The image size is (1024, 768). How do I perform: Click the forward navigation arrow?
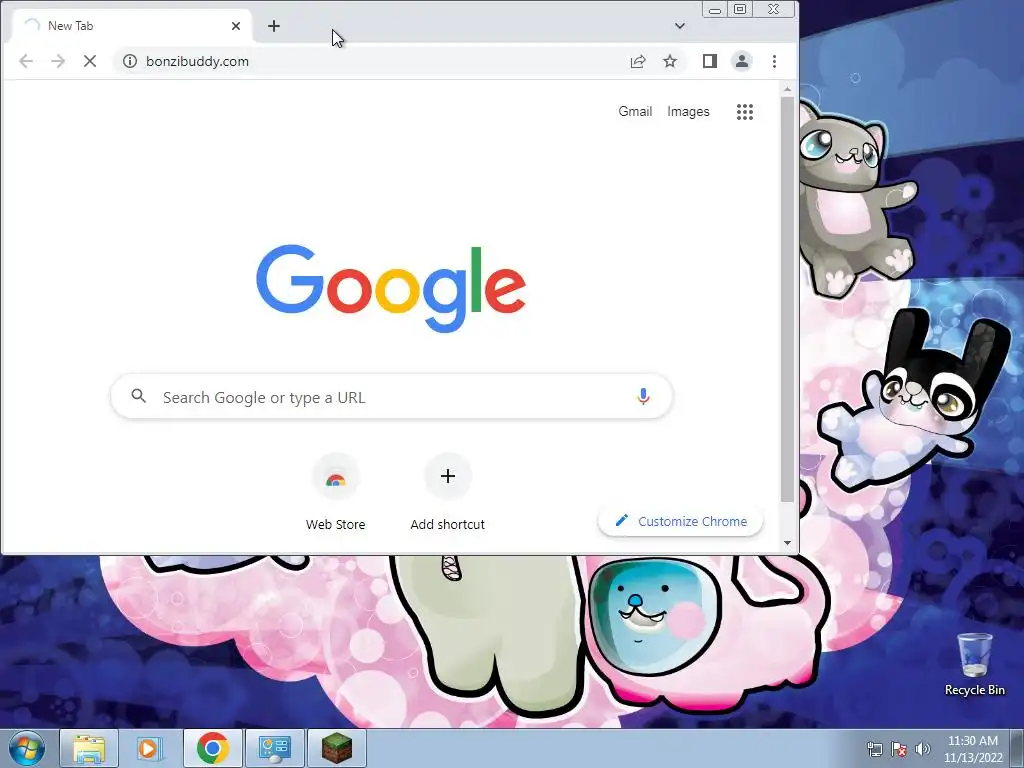pos(58,61)
